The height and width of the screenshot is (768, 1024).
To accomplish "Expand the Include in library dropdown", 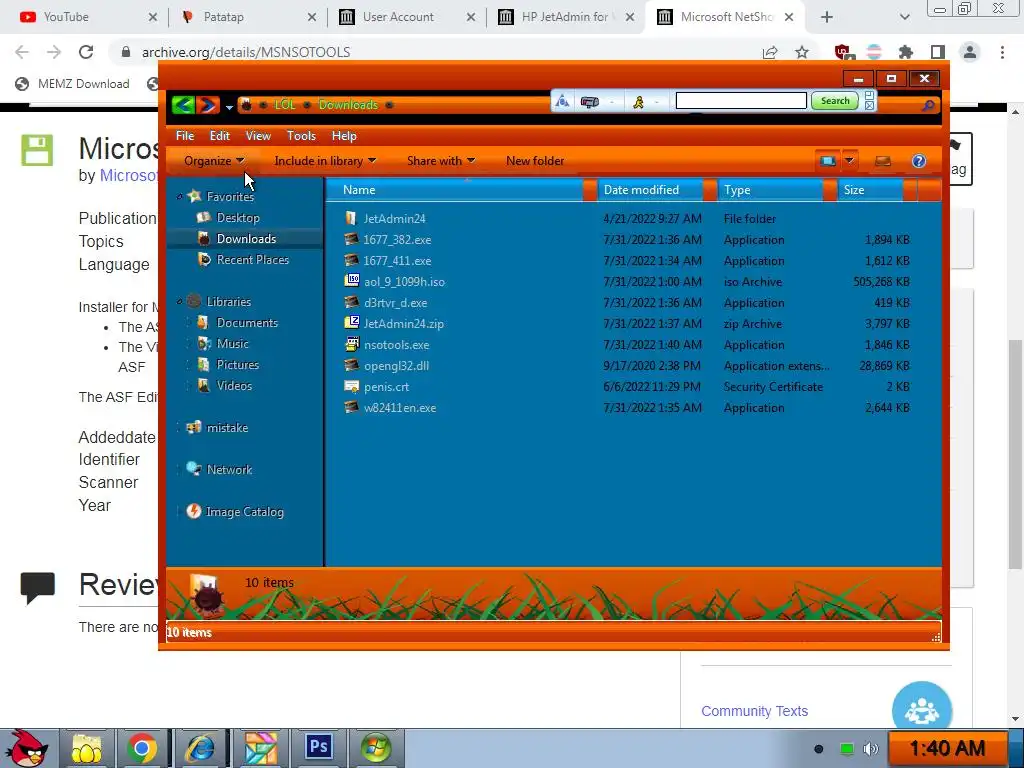I will [325, 161].
